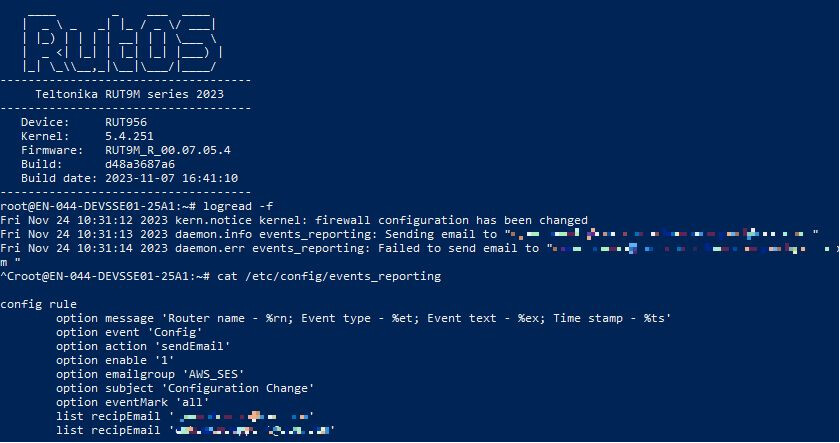Click the device name RUT956
This screenshot has height=443, width=840.
126,122
